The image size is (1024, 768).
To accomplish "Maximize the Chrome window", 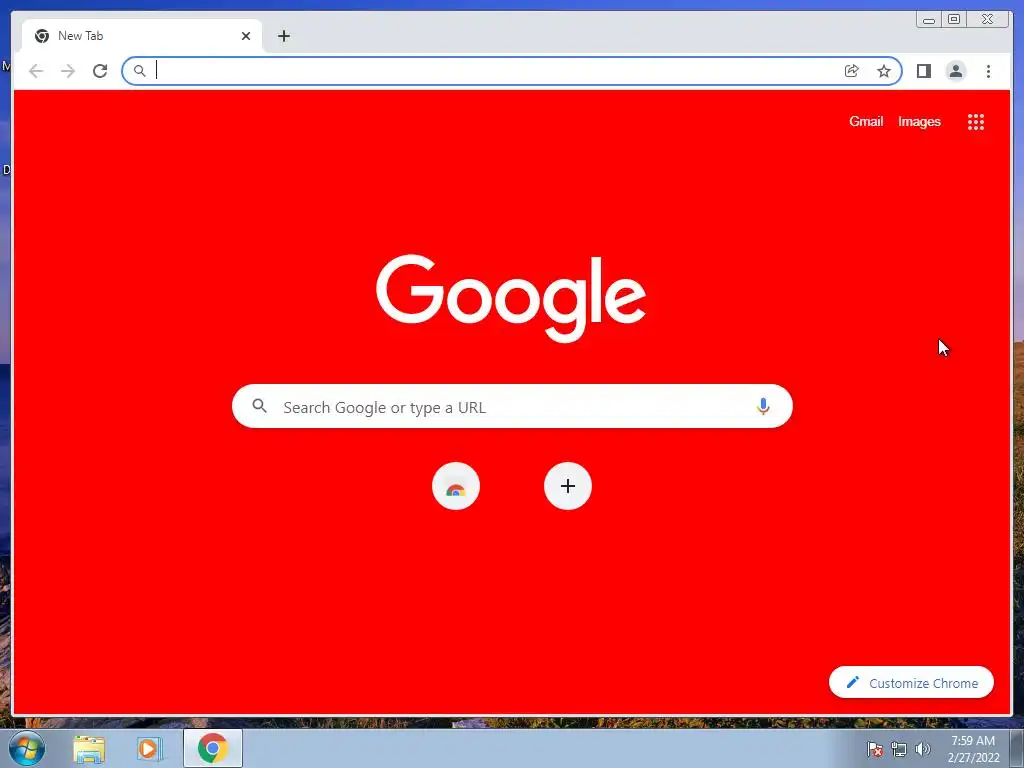I will click(954, 20).
